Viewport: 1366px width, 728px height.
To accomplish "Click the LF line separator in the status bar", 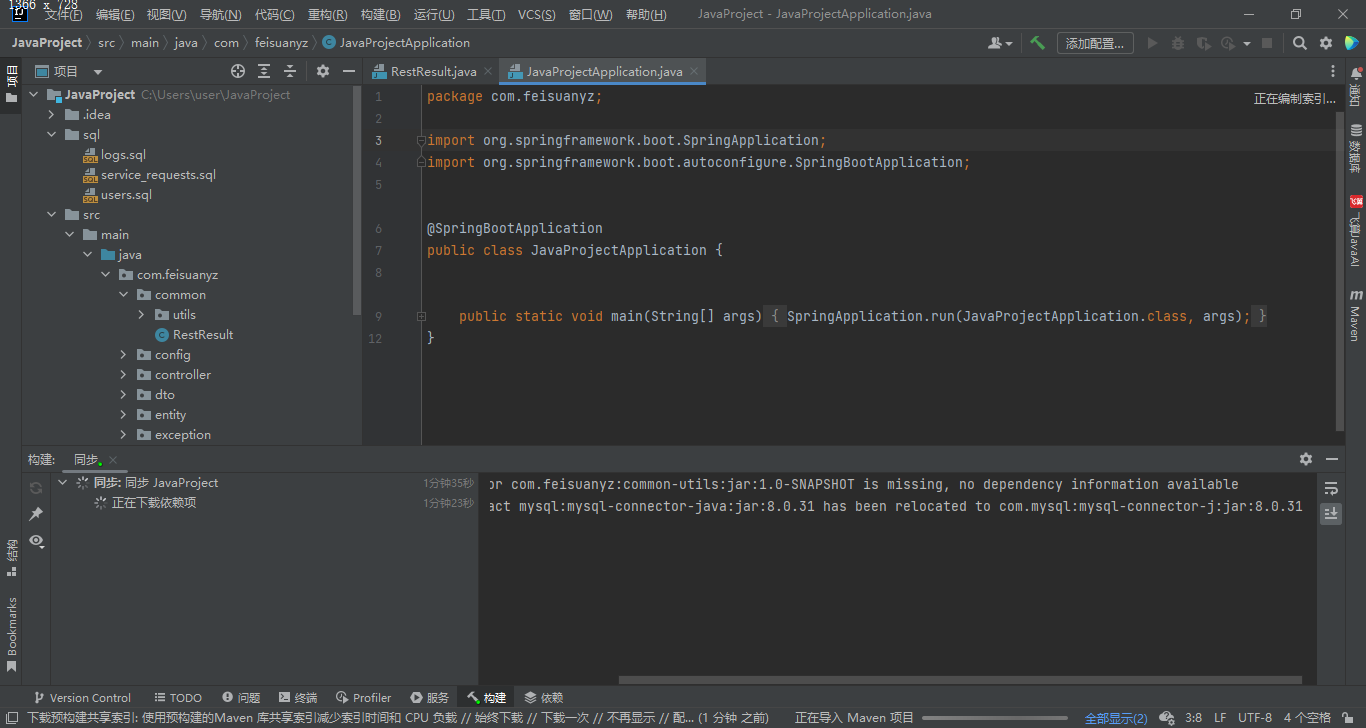I will (x=1220, y=718).
